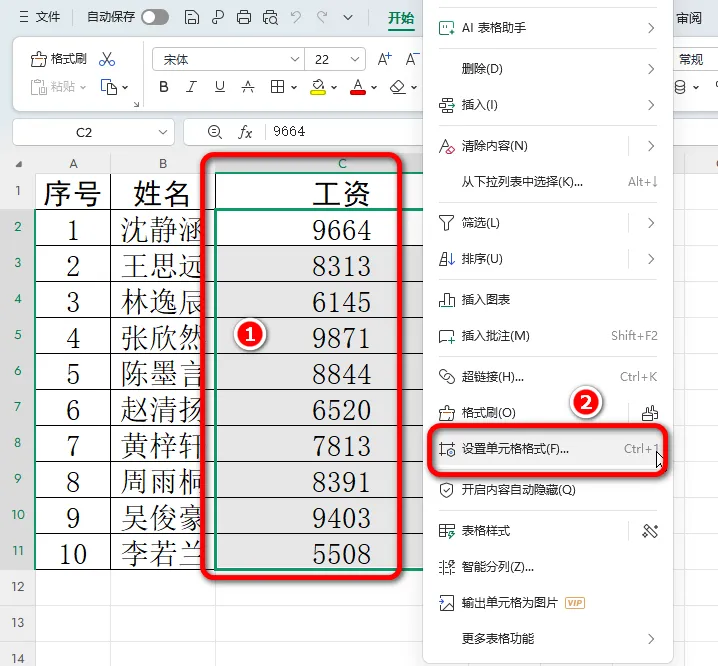Choose 输出单元格为图片 menu entry
Image resolution: width=718 pixels, height=666 pixels.
point(547,603)
